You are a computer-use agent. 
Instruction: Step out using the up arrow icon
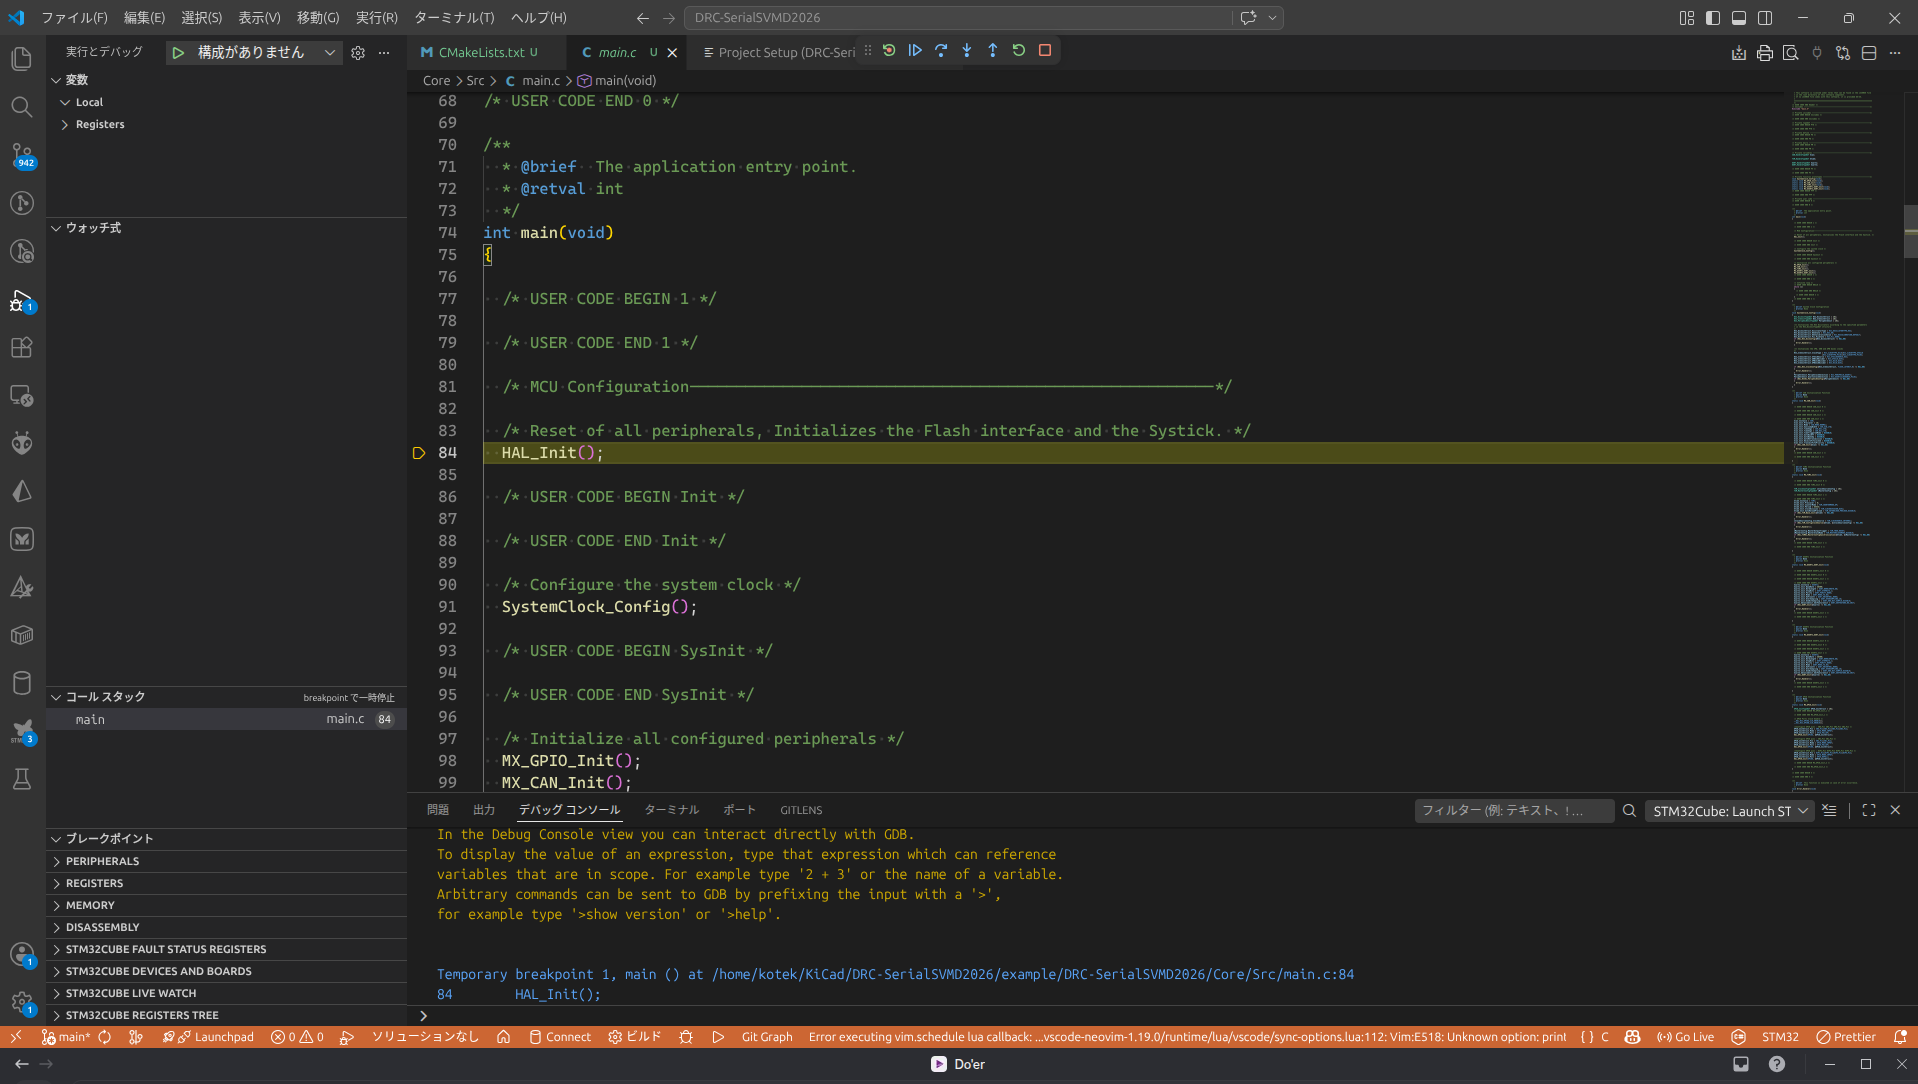tap(993, 50)
